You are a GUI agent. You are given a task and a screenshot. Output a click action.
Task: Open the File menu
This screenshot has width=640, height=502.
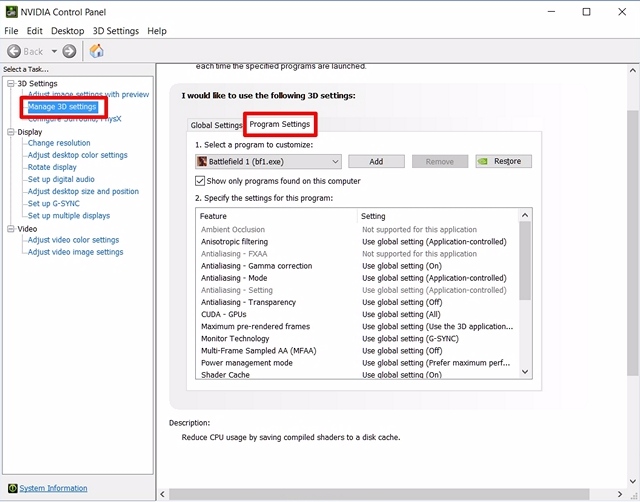(11, 31)
